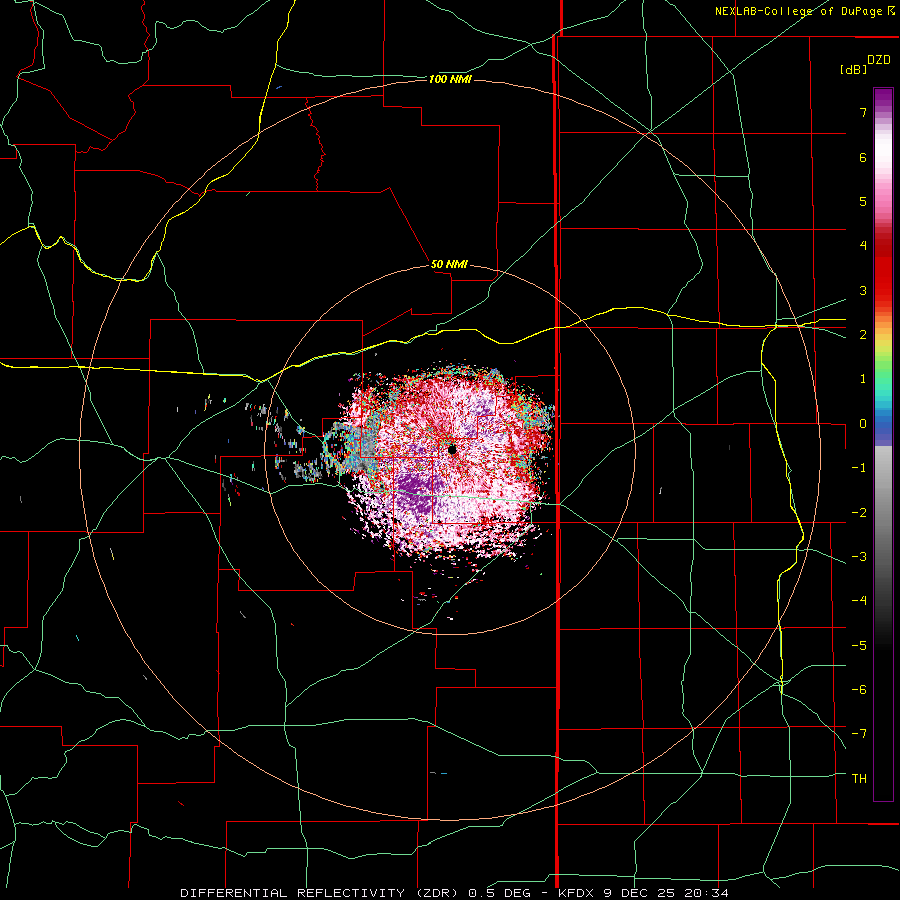Click the '-5' value on the color scale

coord(859,646)
